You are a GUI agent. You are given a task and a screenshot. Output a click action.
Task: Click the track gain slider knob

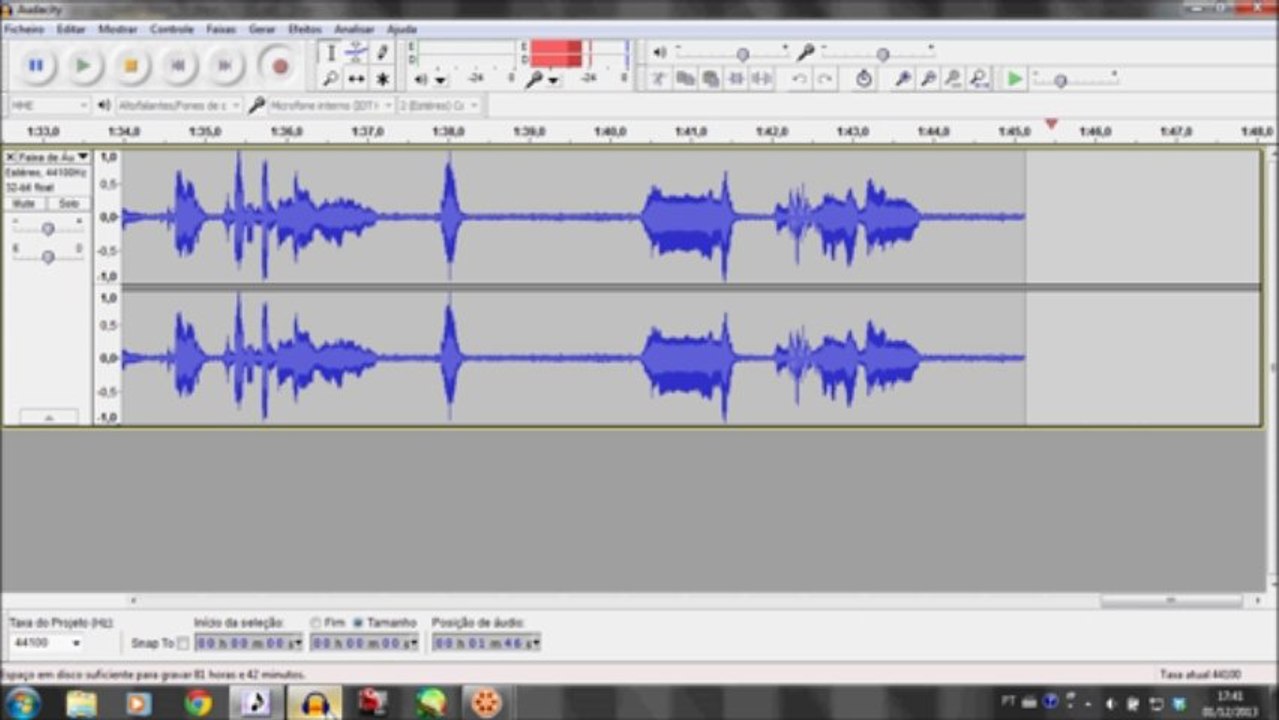47,229
